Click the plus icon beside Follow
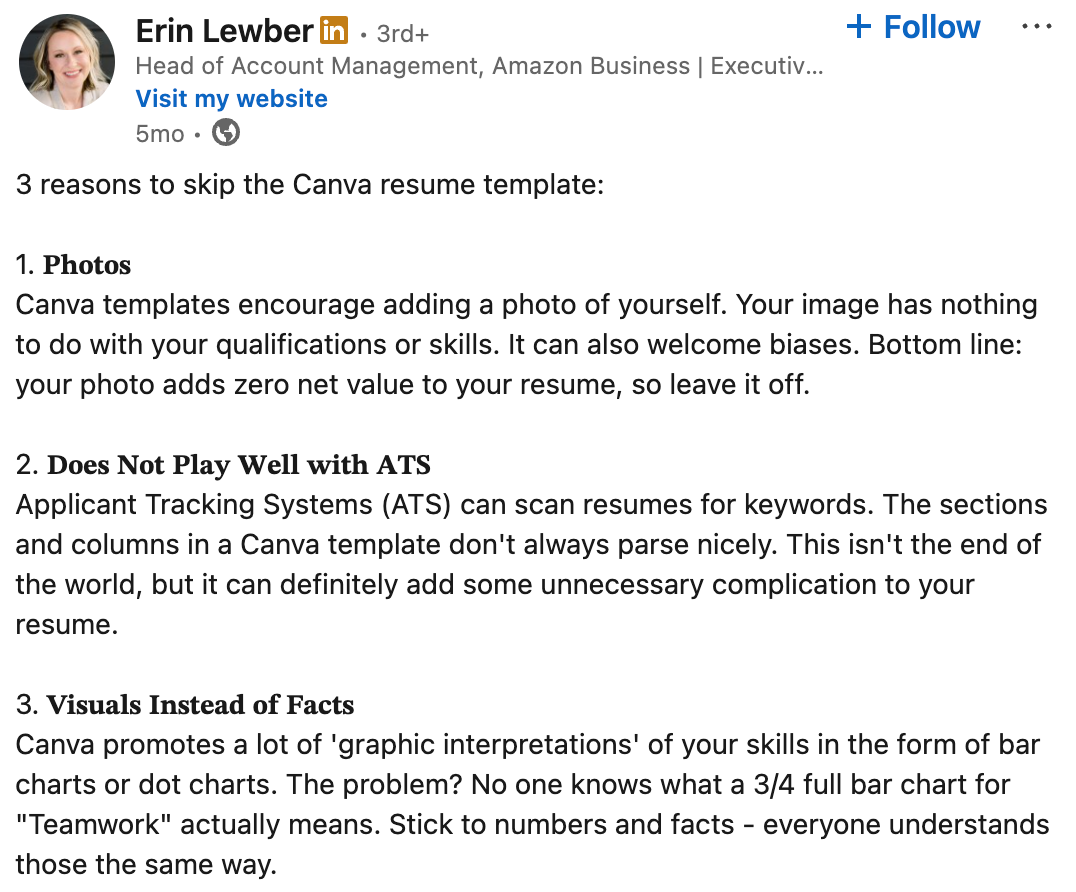Image resolution: width=1076 pixels, height=892 pixels. click(x=859, y=27)
